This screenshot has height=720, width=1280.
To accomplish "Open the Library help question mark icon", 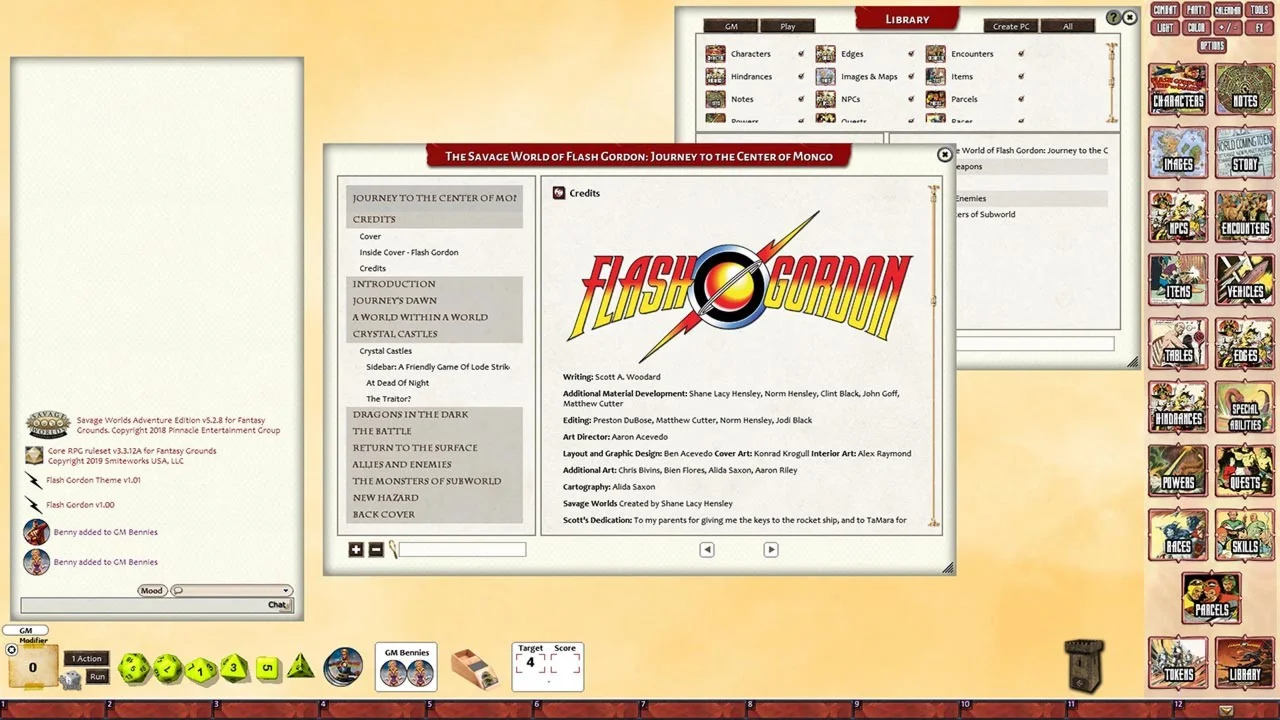I will tap(1113, 18).
